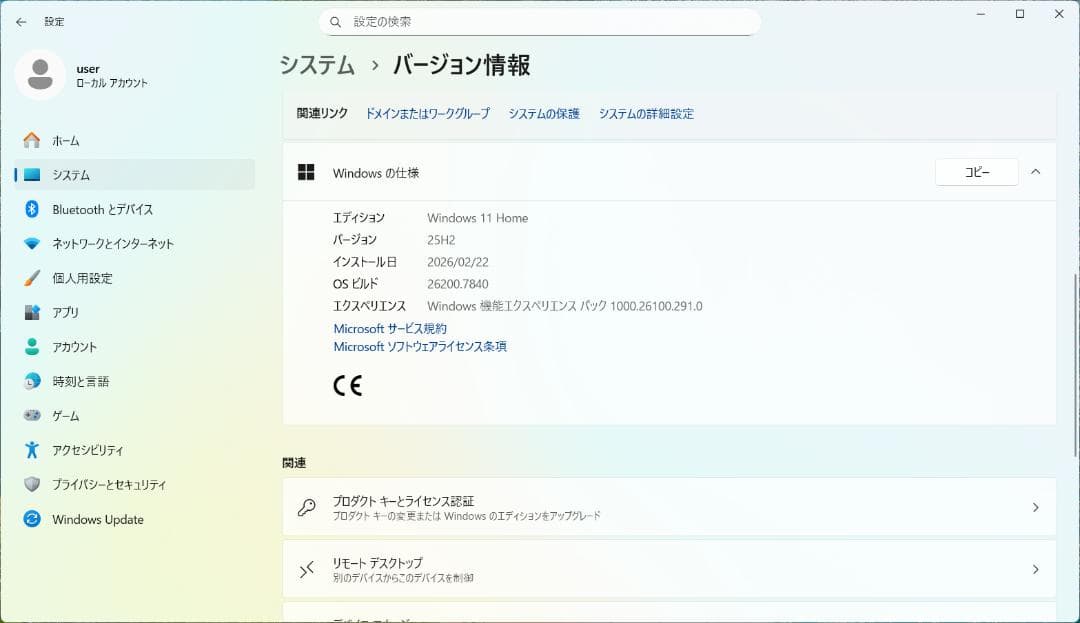The width and height of the screenshot is (1080, 623).
Task: Close the settings window
Action: pyautogui.click(x=1059, y=14)
